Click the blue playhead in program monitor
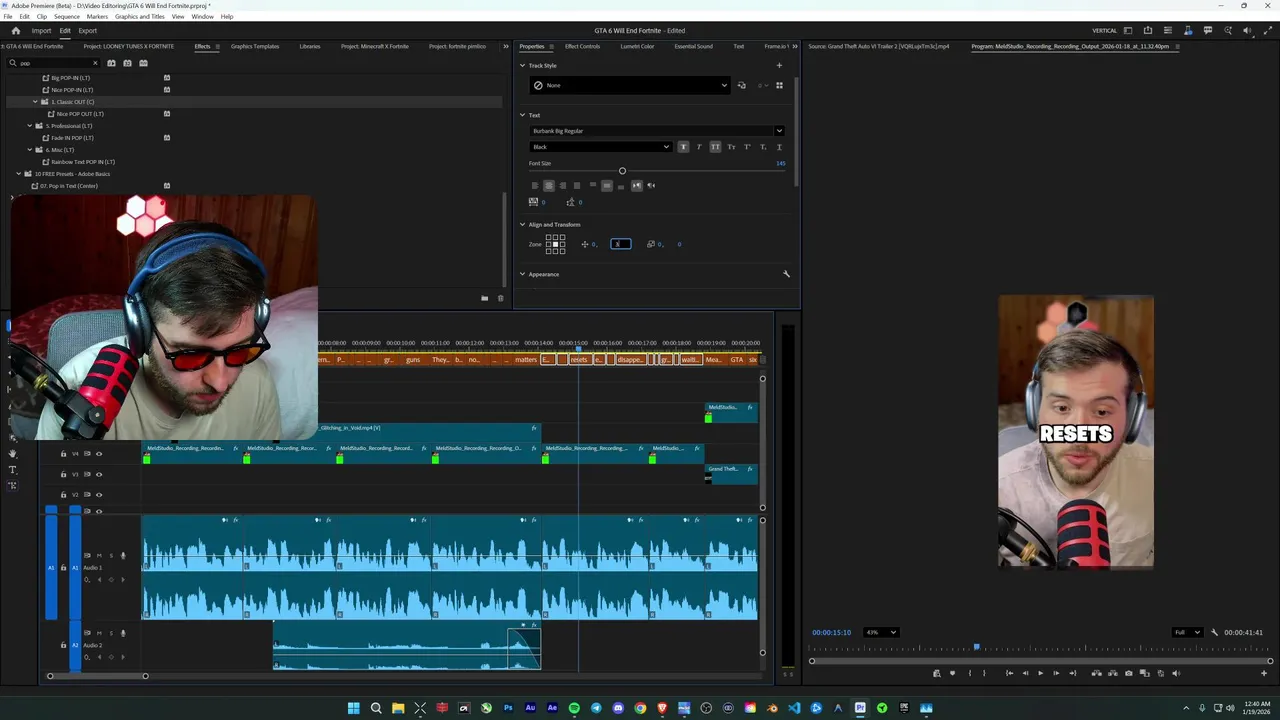This screenshot has height=720, width=1280. point(977,648)
